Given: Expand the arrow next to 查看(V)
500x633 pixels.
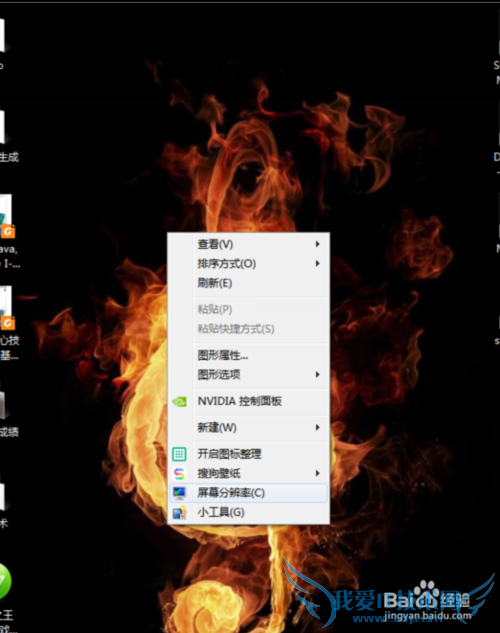Looking at the screenshot, I should [x=318, y=244].
